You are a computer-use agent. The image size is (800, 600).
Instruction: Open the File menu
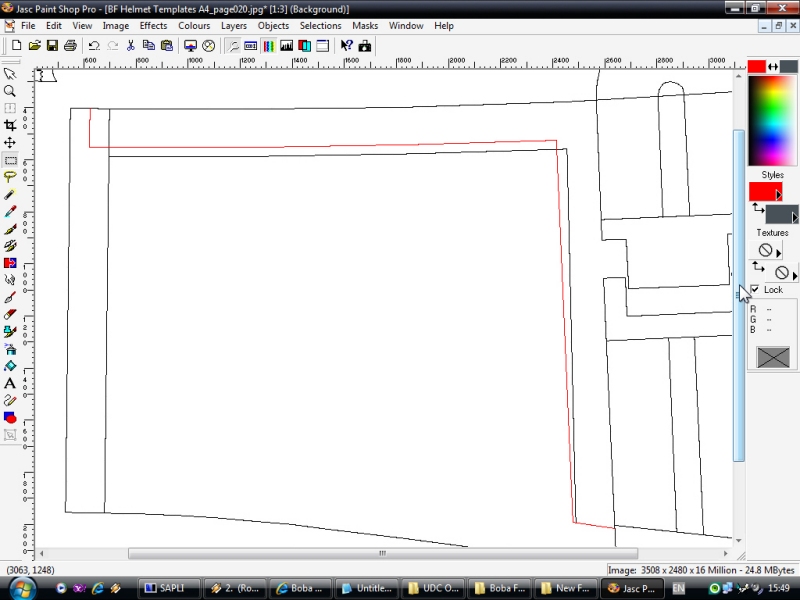[x=28, y=26]
